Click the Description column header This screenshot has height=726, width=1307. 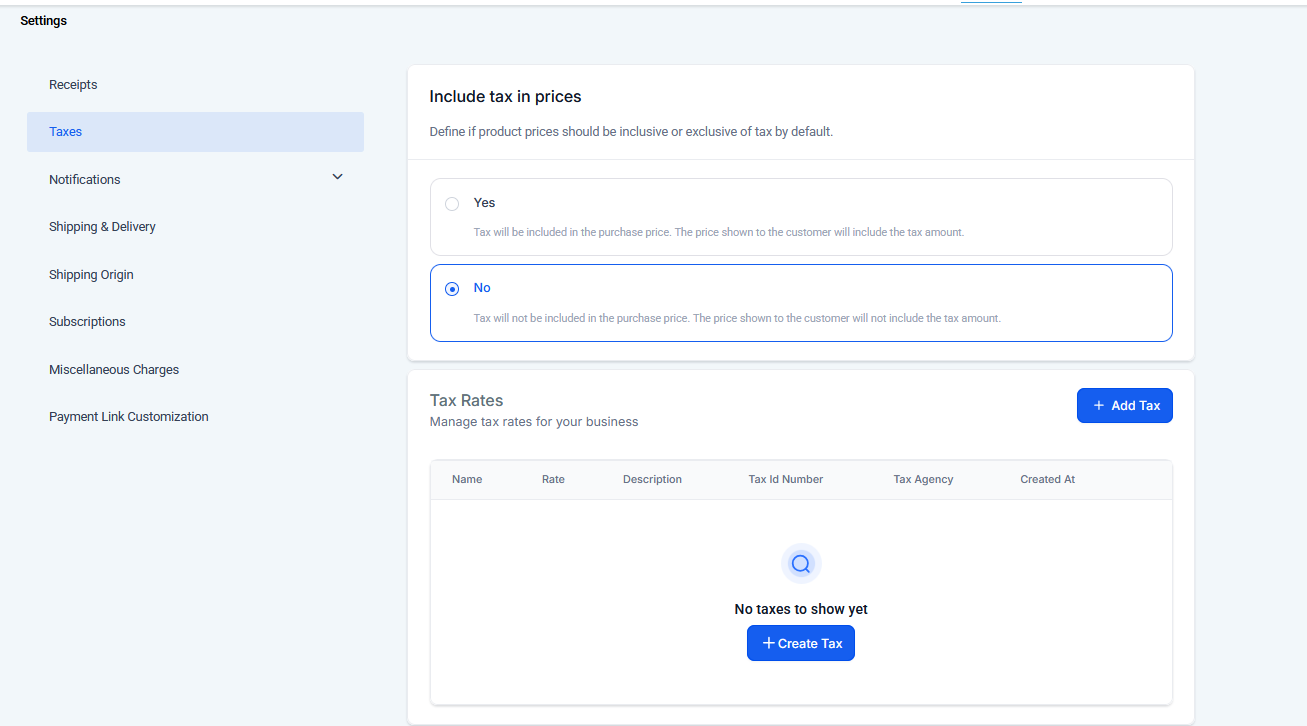click(652, 480)
